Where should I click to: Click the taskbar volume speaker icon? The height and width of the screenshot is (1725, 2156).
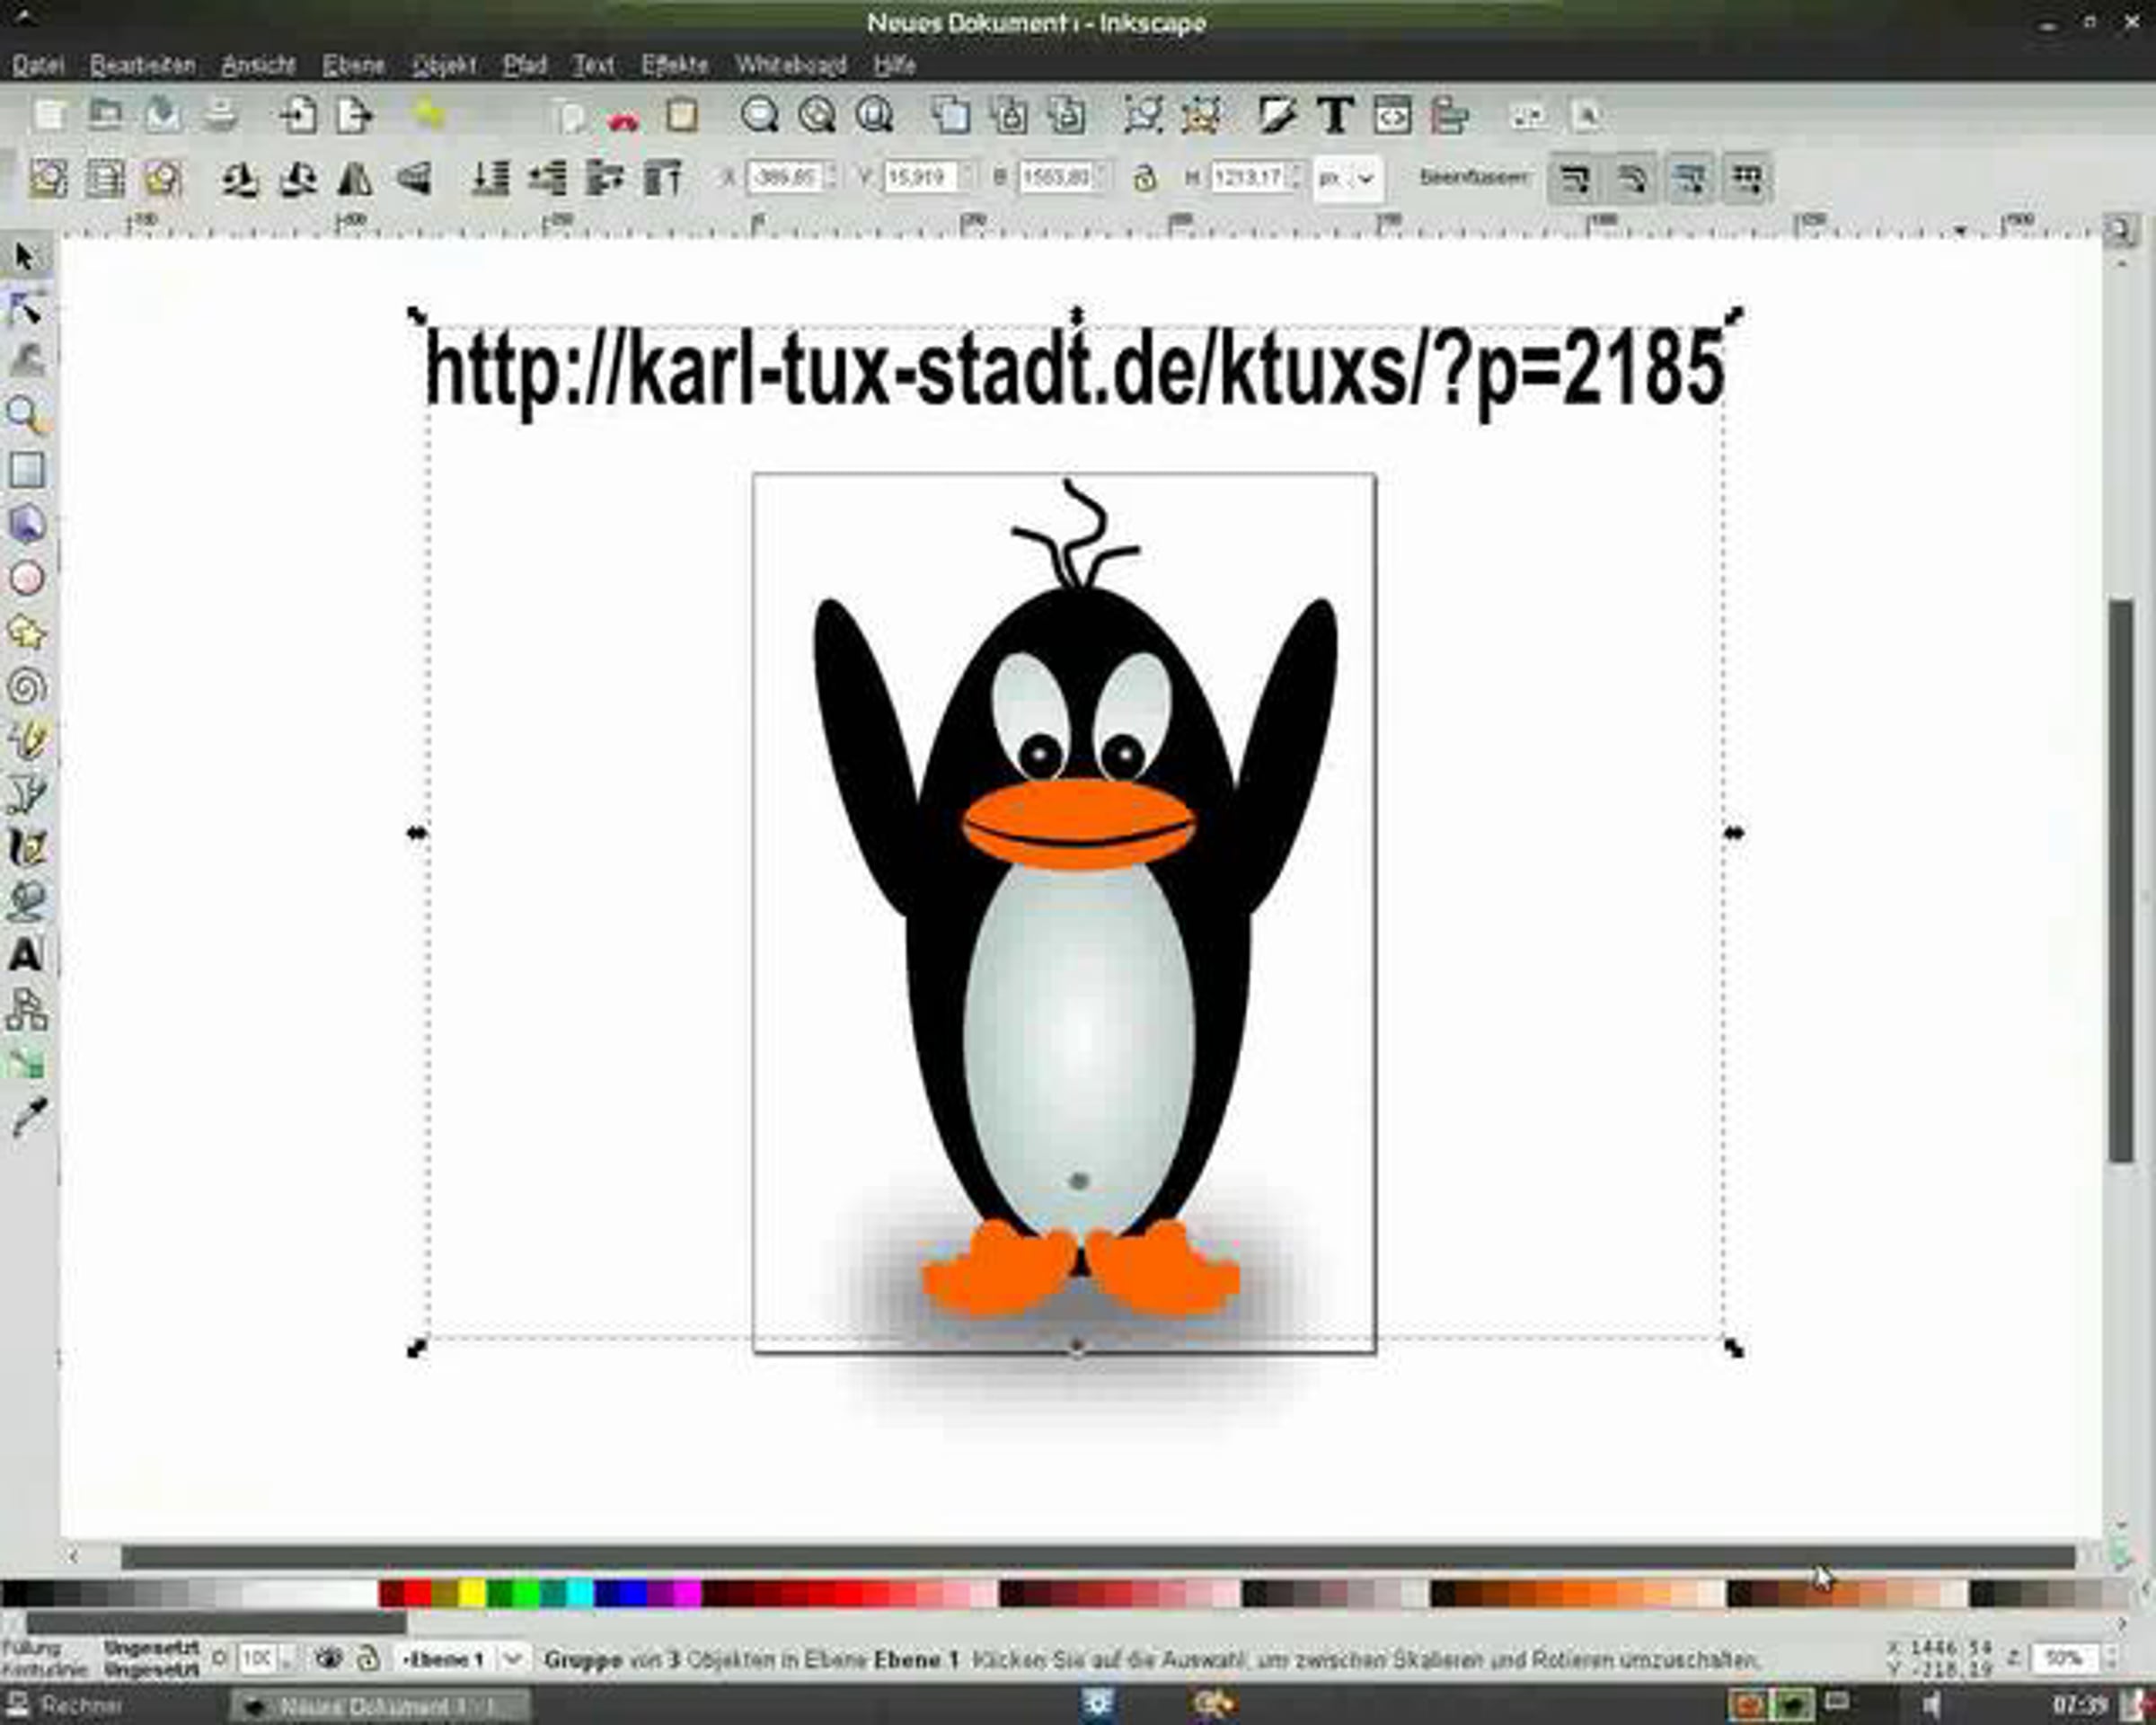tap(1933, 1705)
